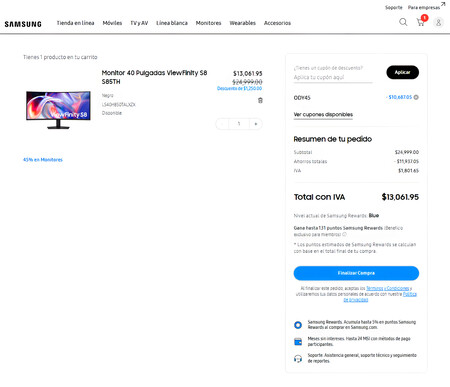Open Línea blanca menu
The image size is (450, 387).
pyautogui.click(x=172, y=23)
